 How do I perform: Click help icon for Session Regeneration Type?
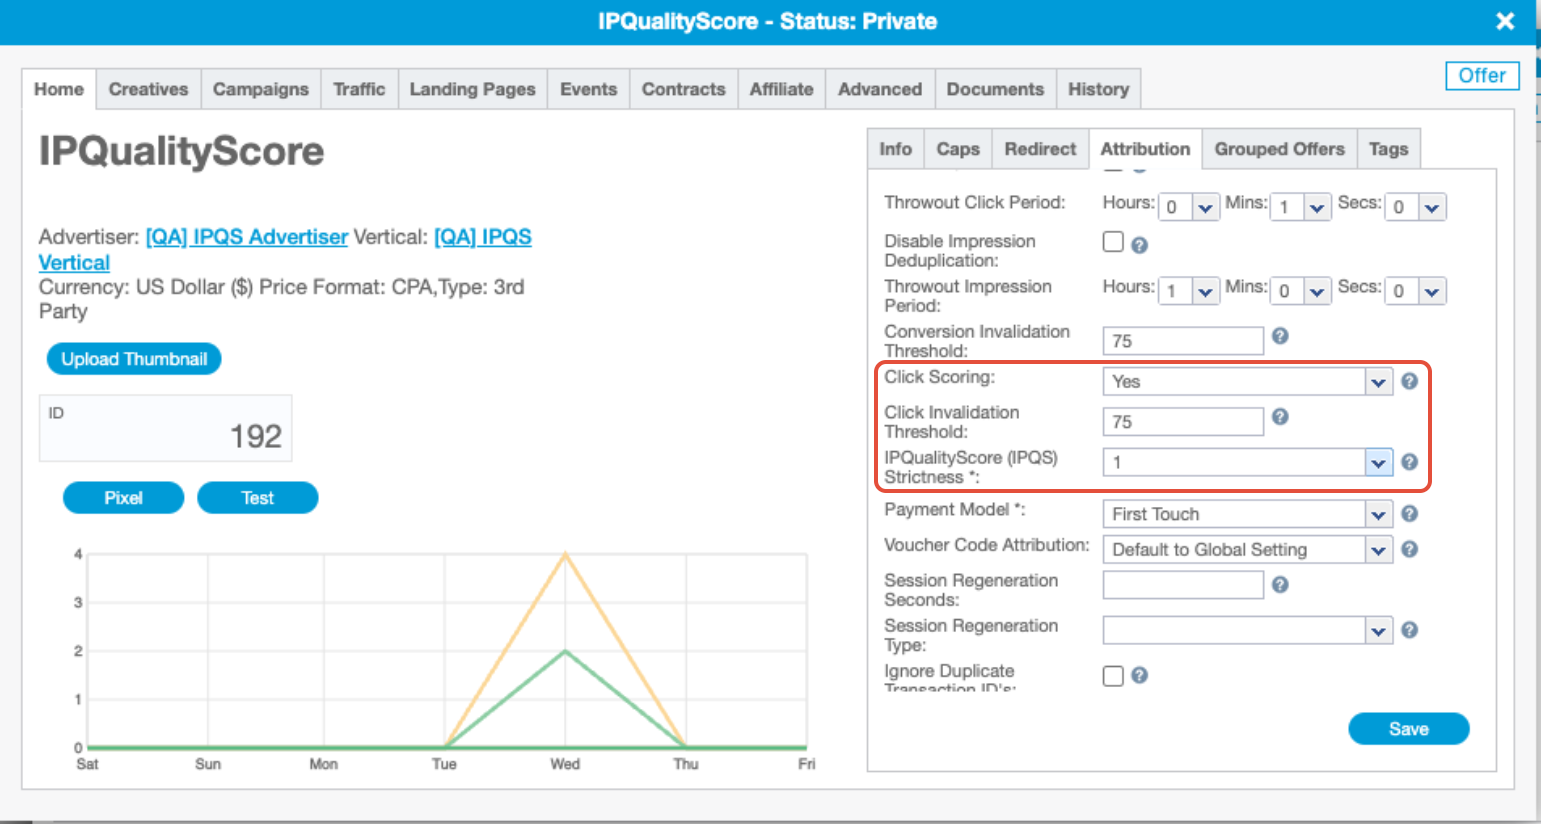tap(1409, 630)
